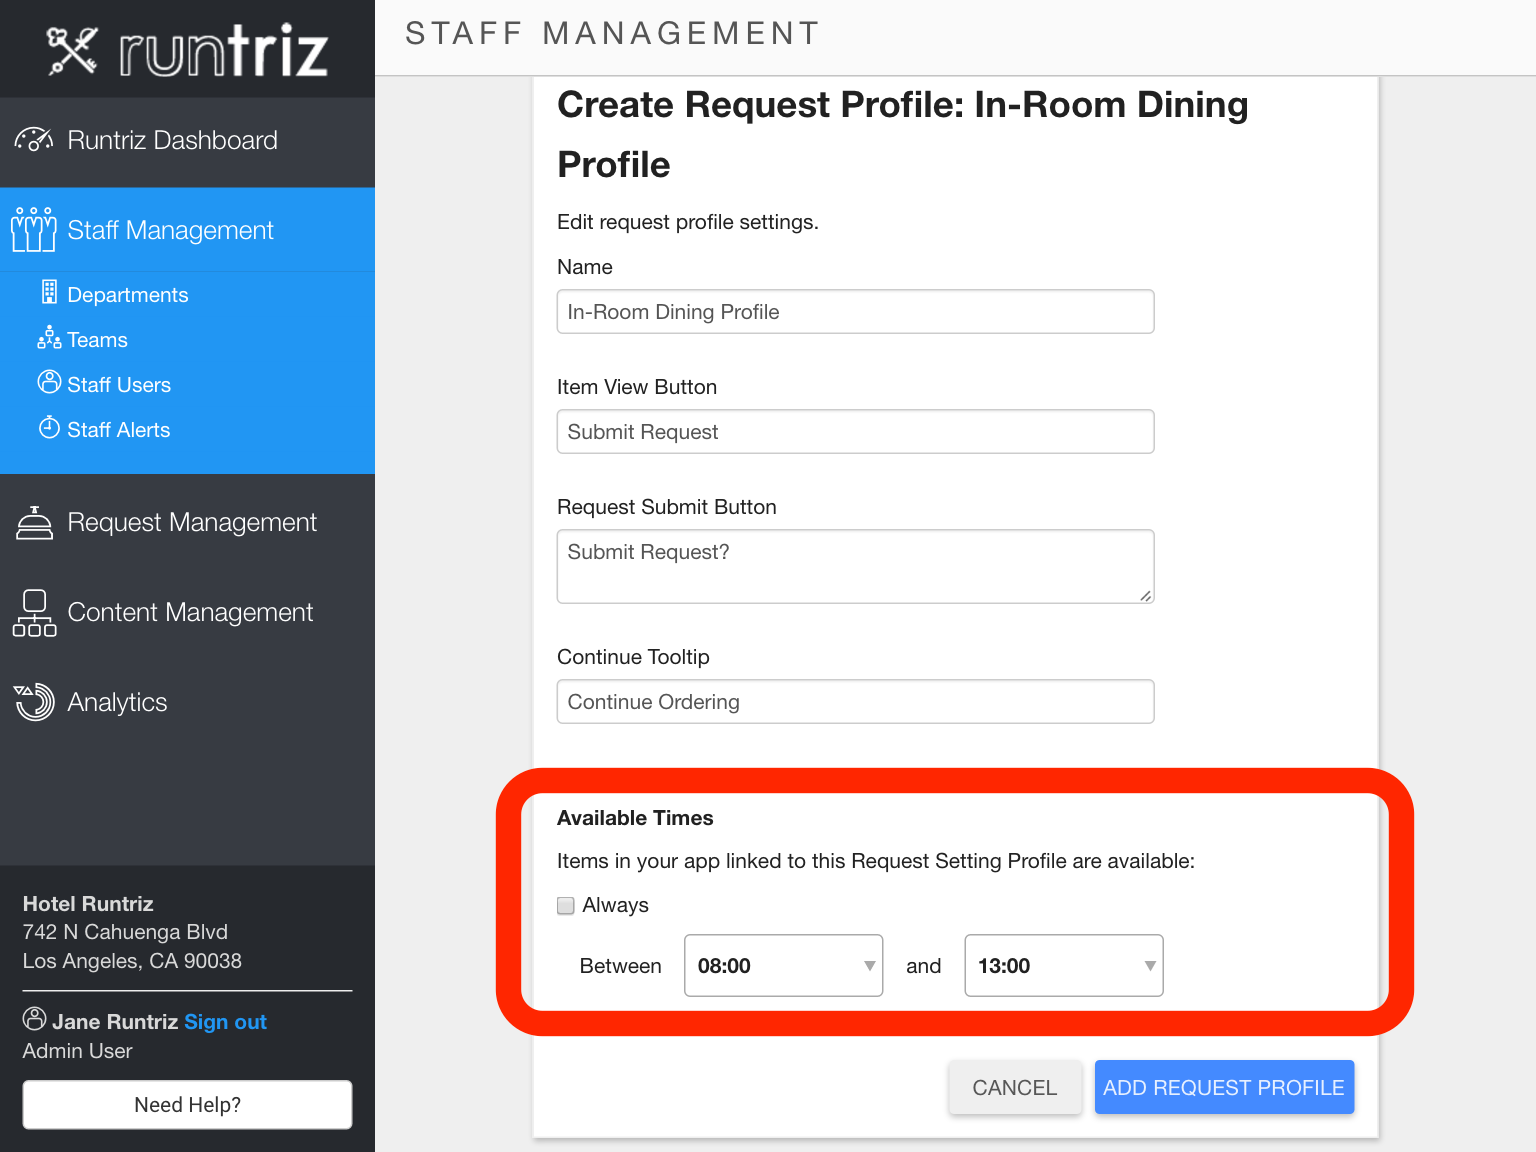Viewport: 1536px width, 1152px height.
Task: Click the Teams hierarchy icon
Action: pos(49,338)
